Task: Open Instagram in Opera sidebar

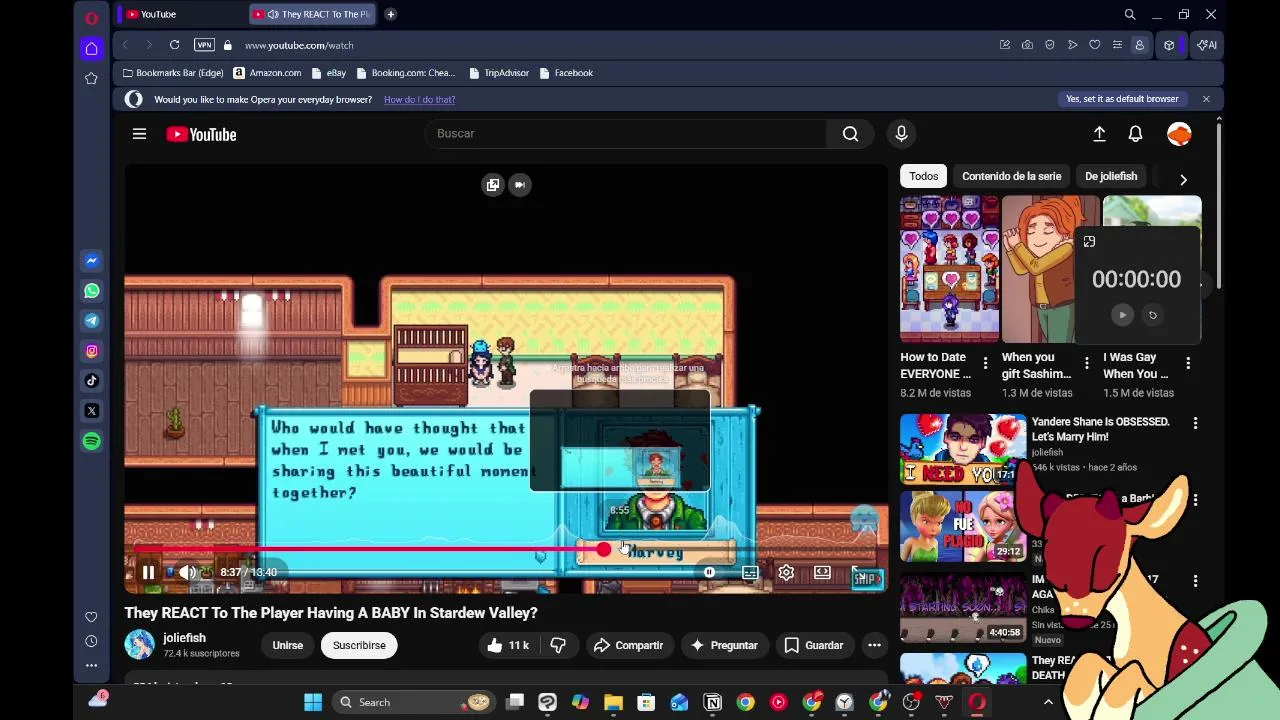Action: pos(92,351)
